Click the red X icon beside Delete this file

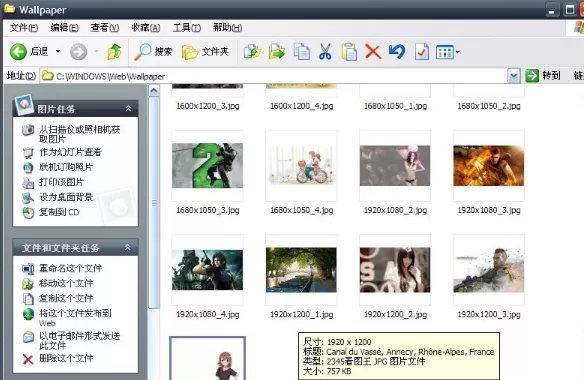pos(28,359)
